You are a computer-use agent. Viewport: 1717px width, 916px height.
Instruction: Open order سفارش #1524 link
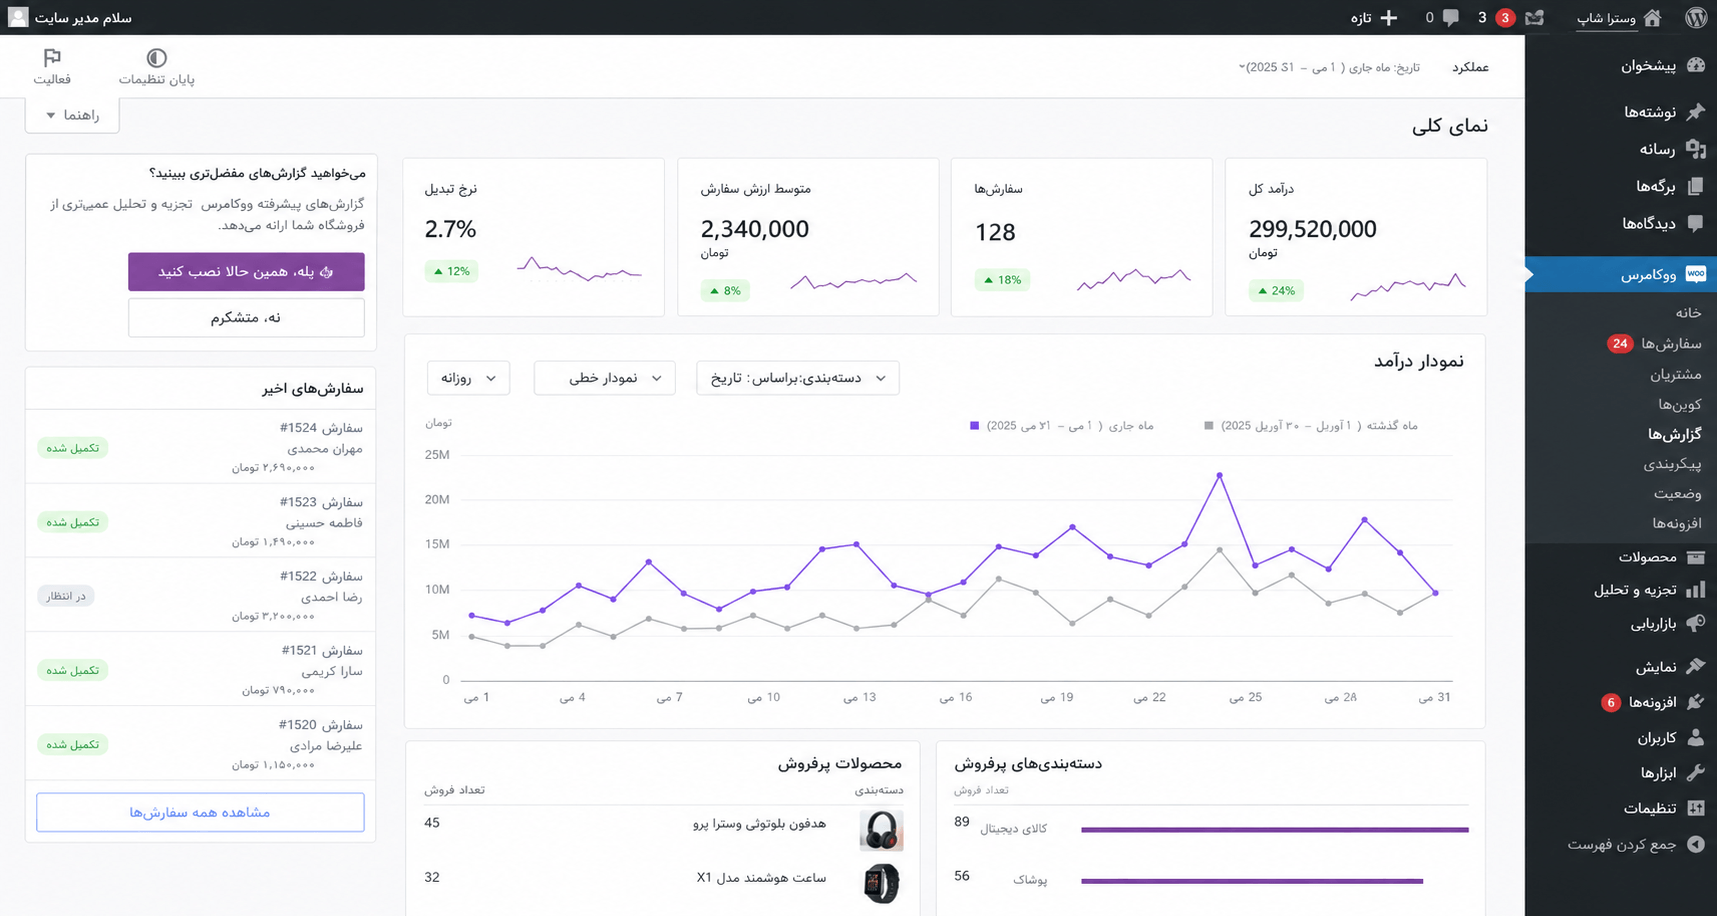click(x=321, y=428)
